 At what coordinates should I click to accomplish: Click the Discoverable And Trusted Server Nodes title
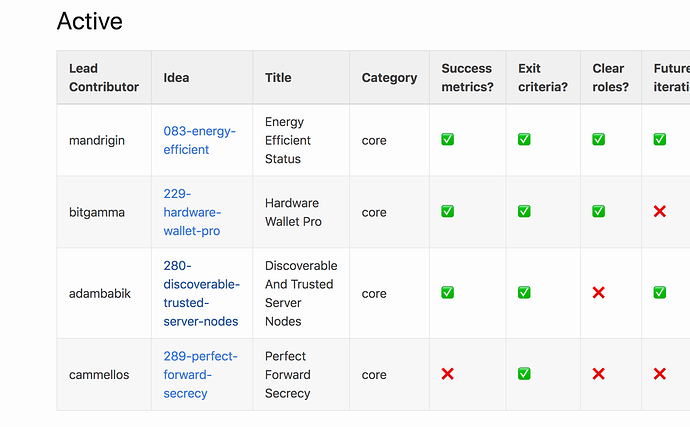click(301, 294)
